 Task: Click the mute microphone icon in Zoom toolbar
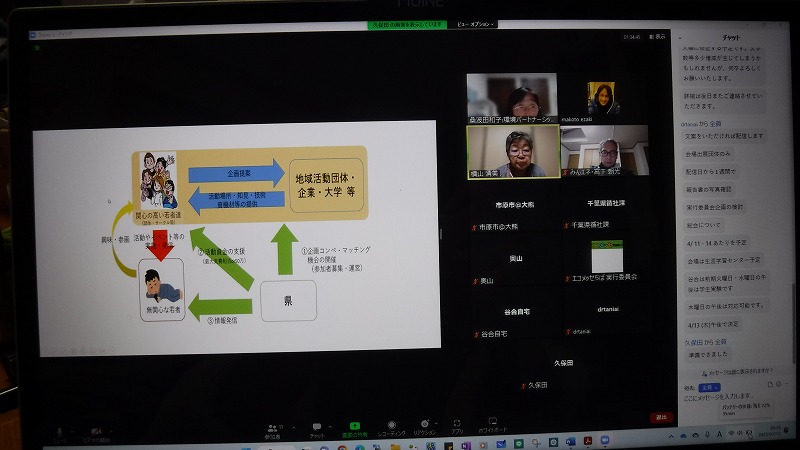(x=60, y=432)
